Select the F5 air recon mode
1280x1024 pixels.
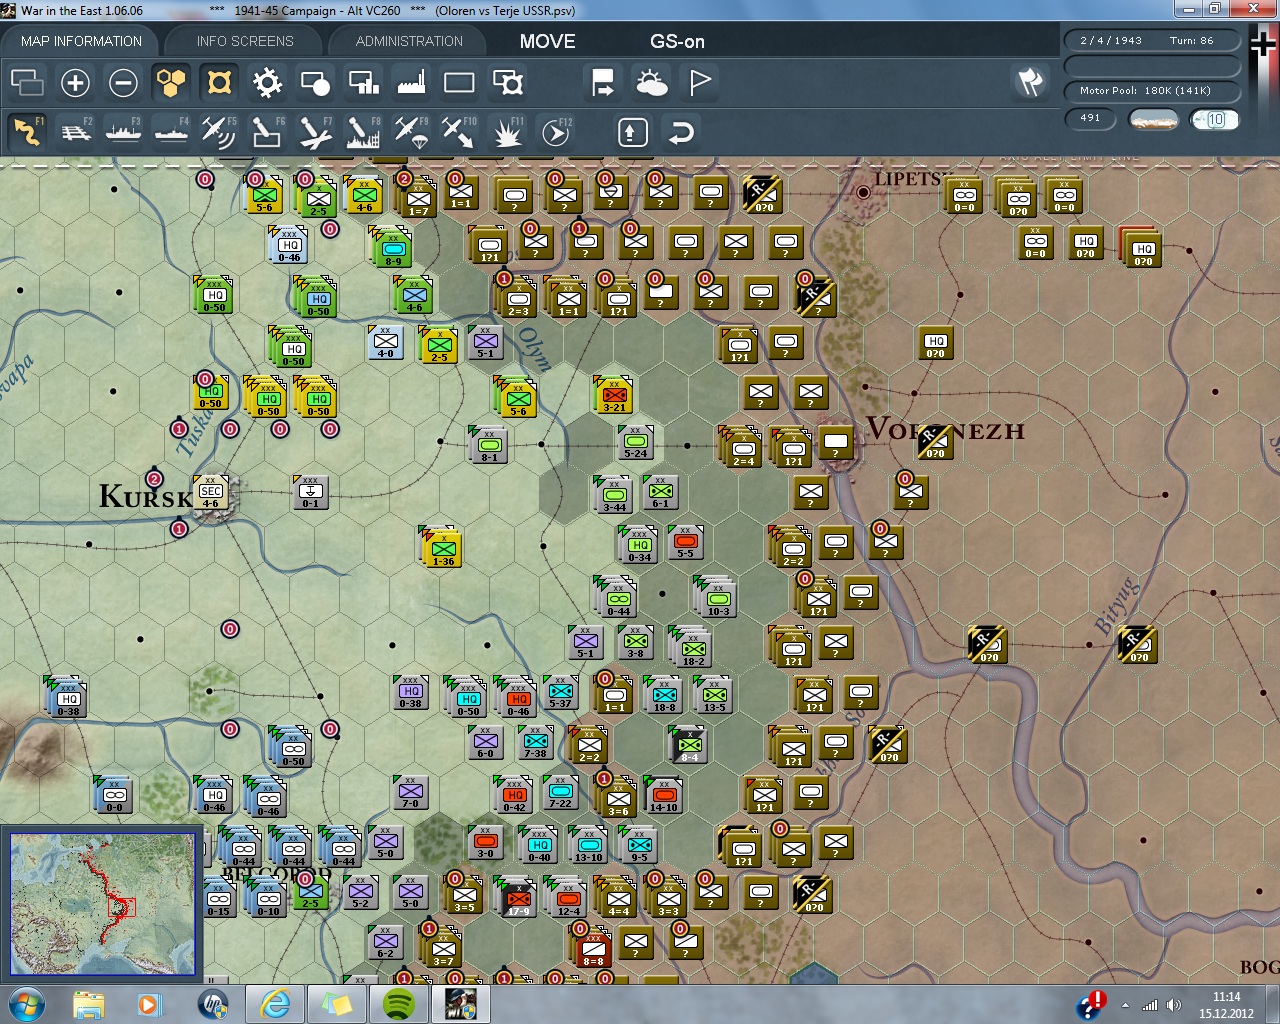pos(219,132)
